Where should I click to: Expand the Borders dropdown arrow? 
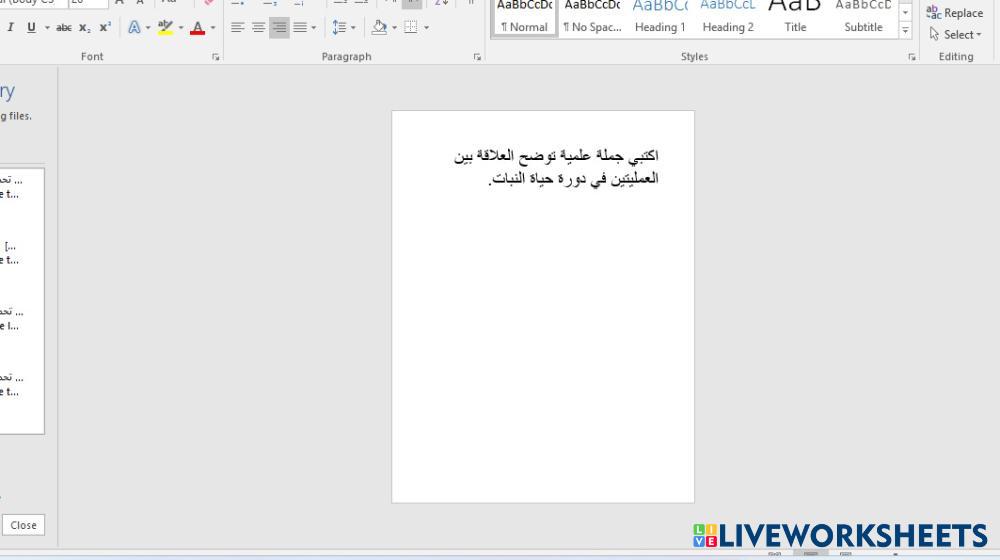(x=426, y=28)
